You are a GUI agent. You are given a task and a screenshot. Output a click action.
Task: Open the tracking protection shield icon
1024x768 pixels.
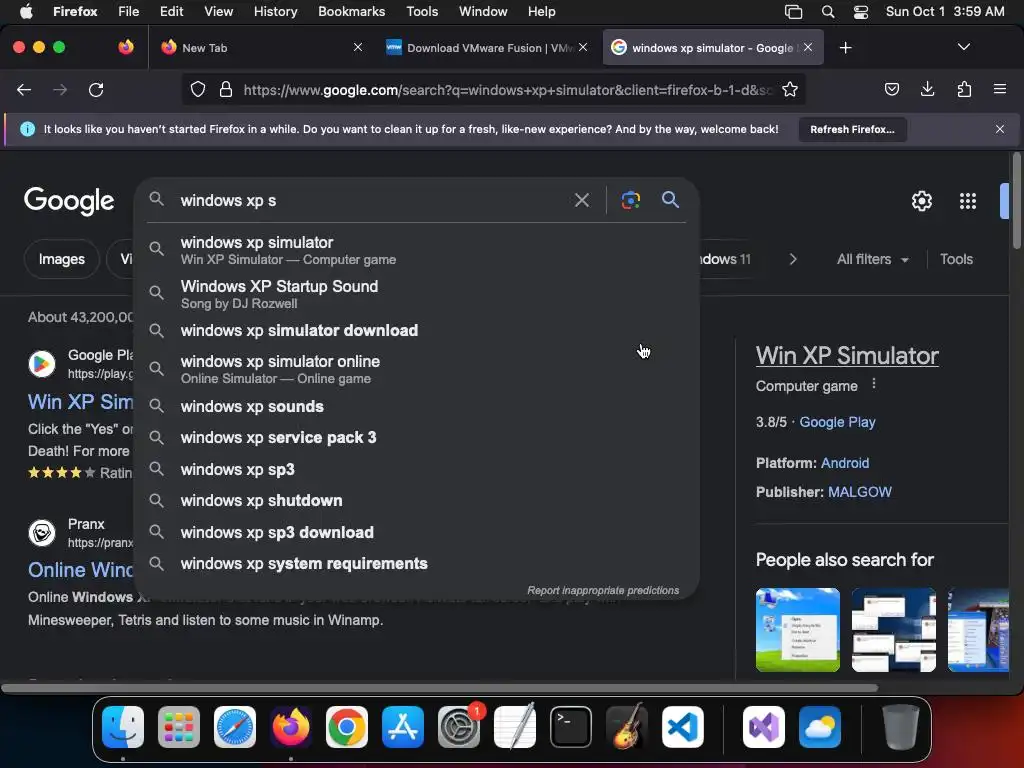(x=198, y=89)
